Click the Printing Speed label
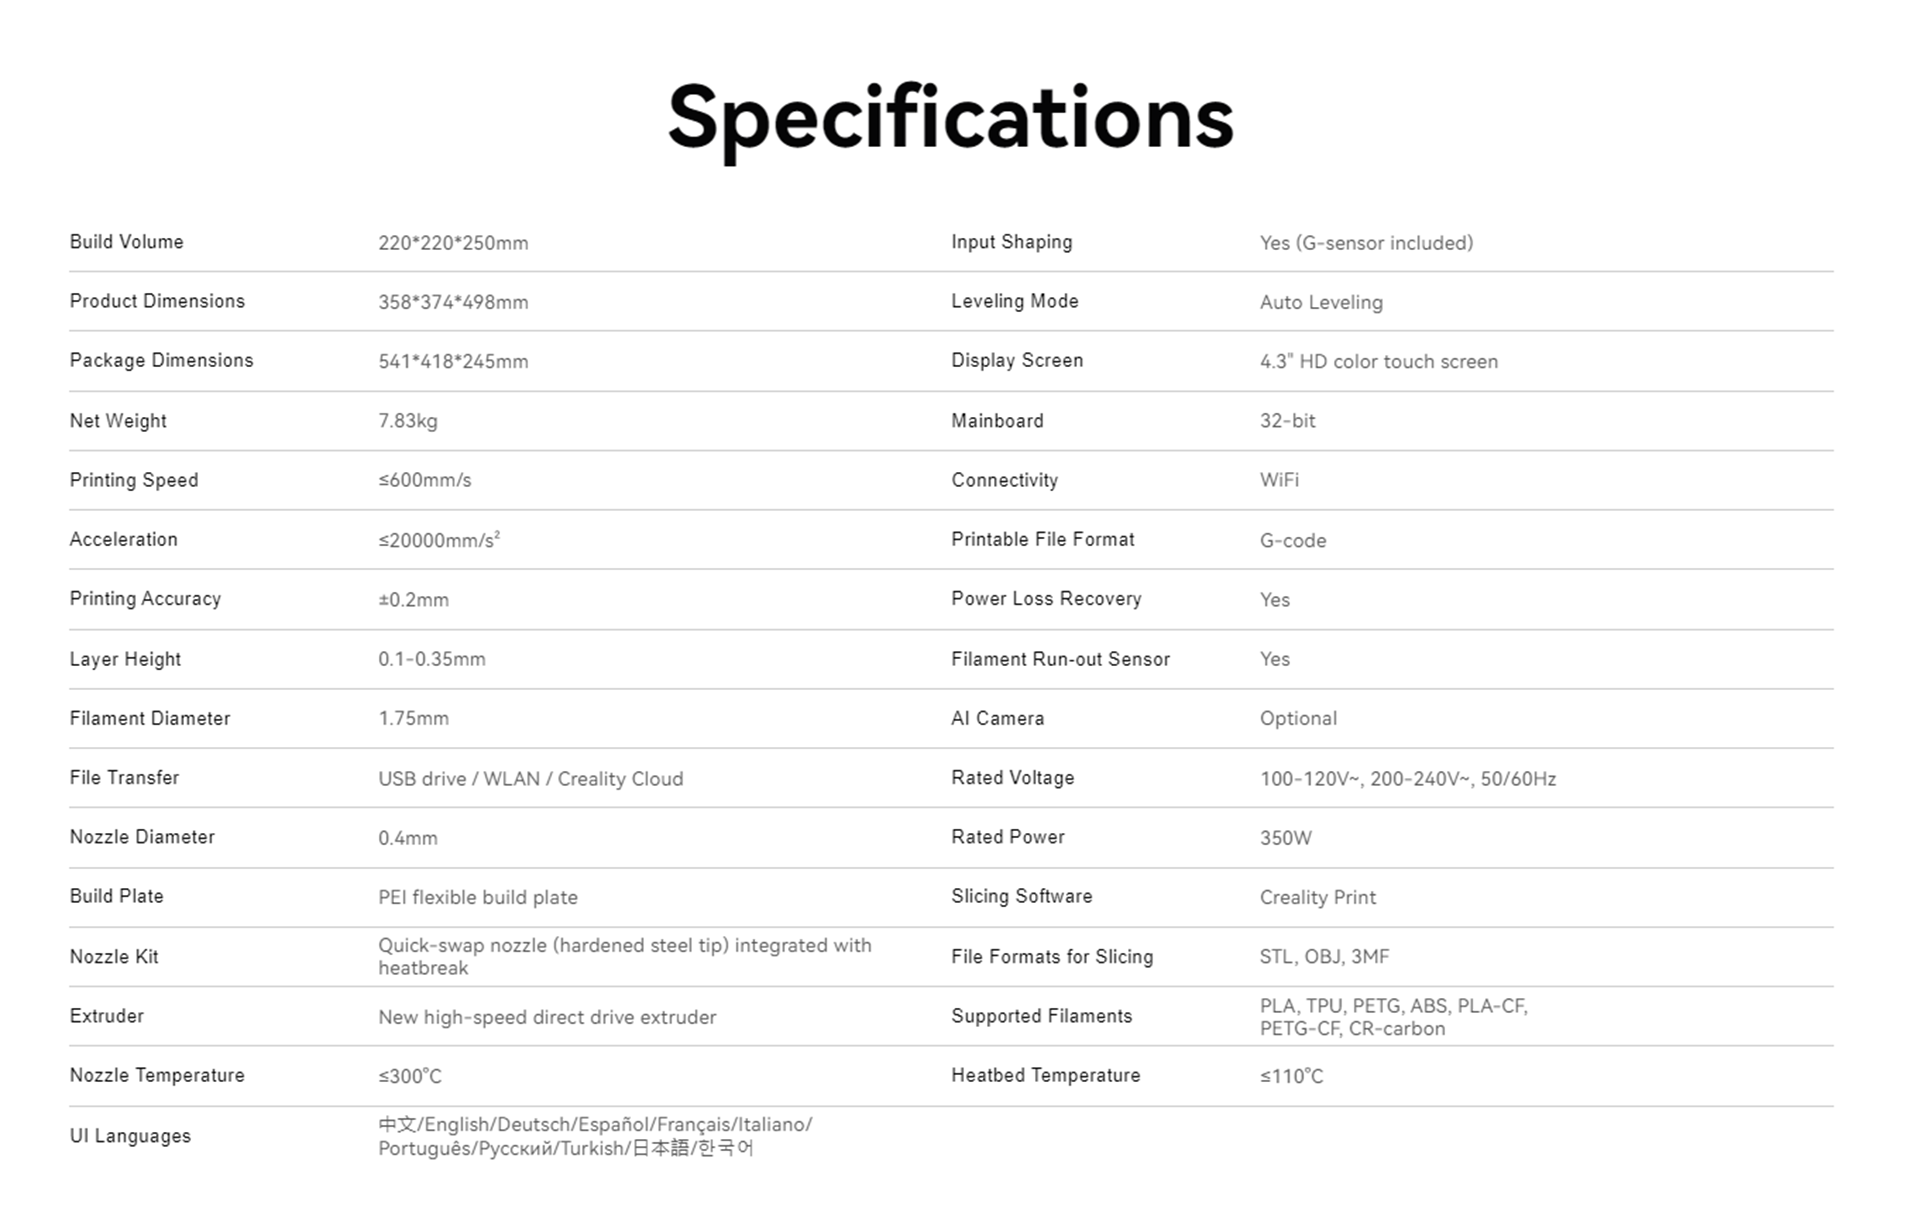Viewport: 1920px width, 1217px height. coord(134,480)
